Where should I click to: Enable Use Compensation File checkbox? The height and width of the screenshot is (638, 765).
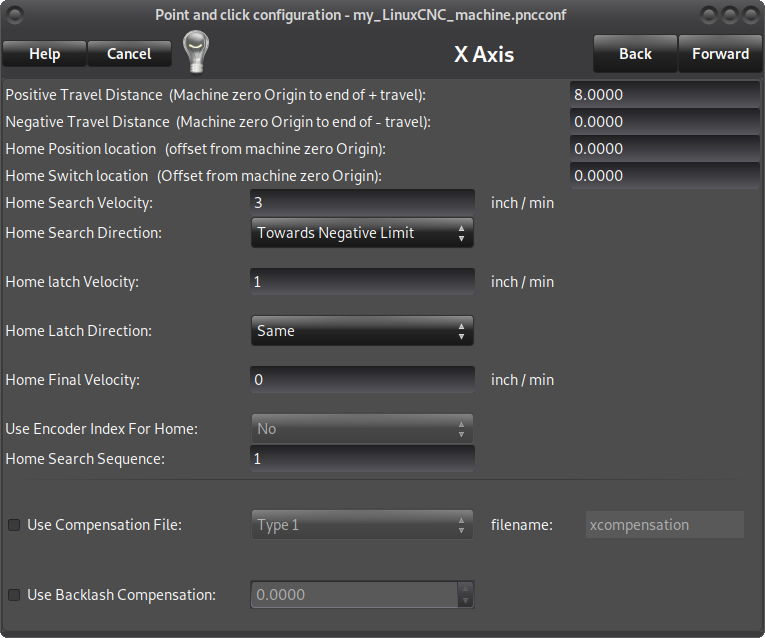tap(14, 525)
